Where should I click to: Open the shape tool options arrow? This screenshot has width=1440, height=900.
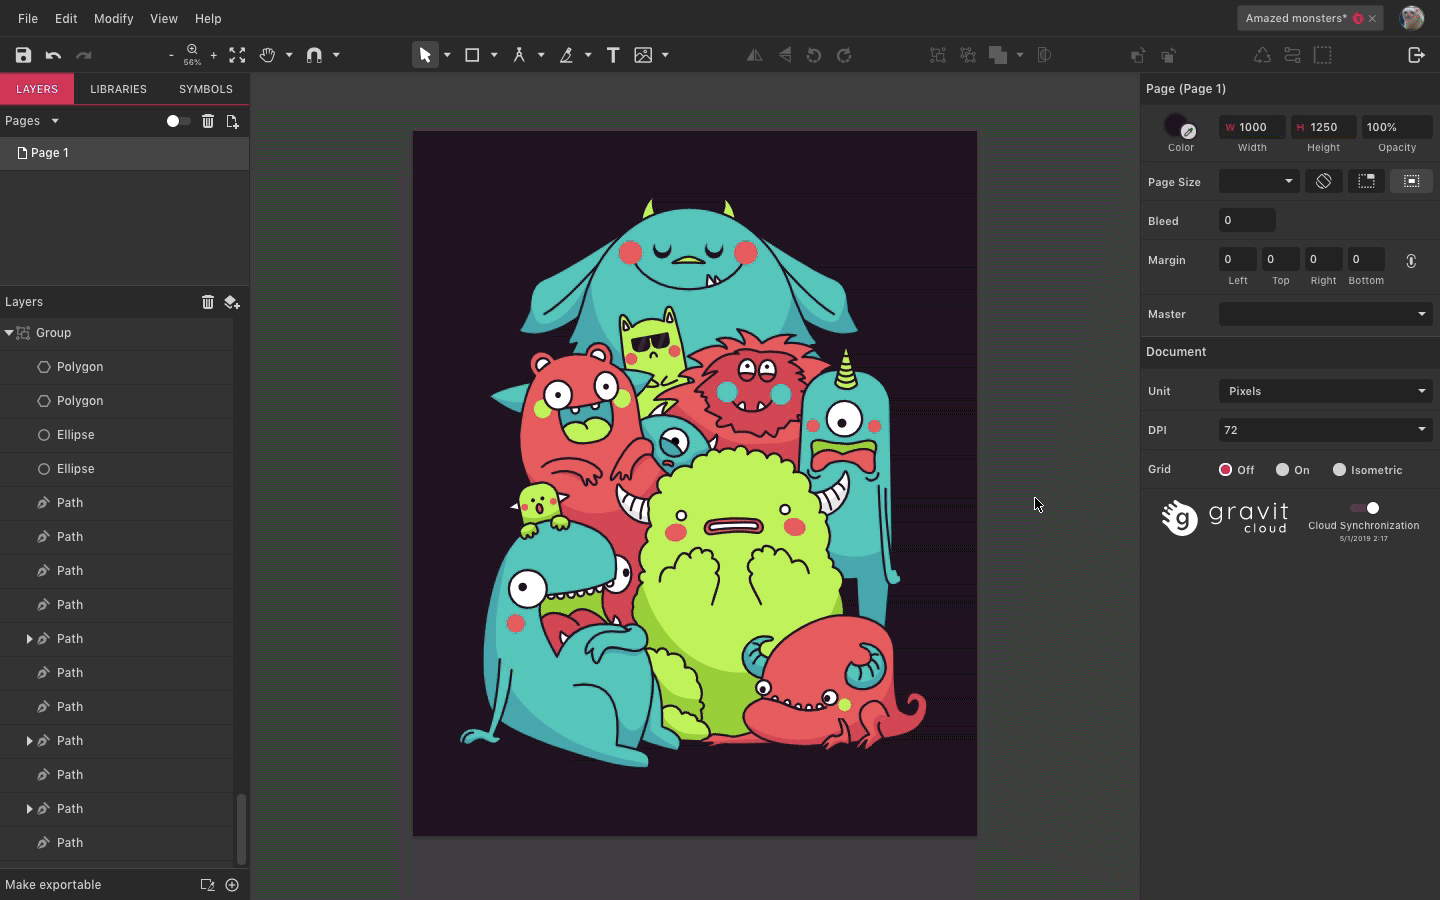[494, 55]
